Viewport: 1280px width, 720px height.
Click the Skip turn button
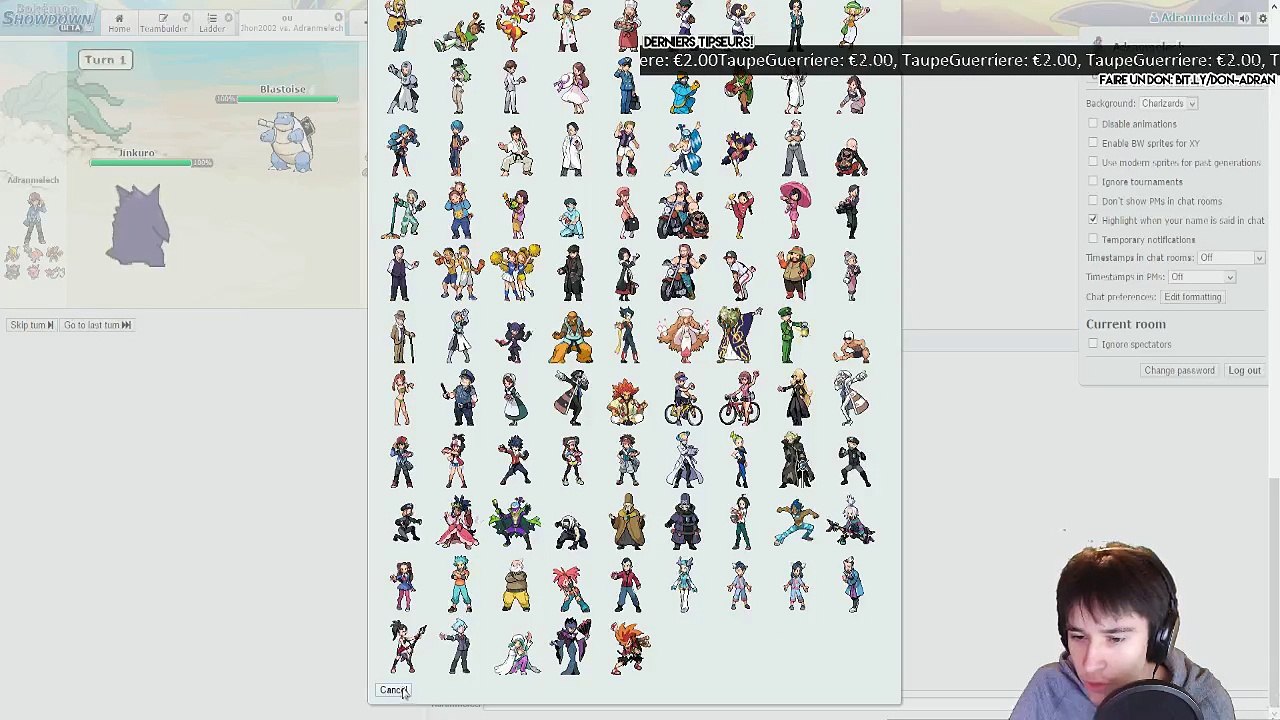31,325
